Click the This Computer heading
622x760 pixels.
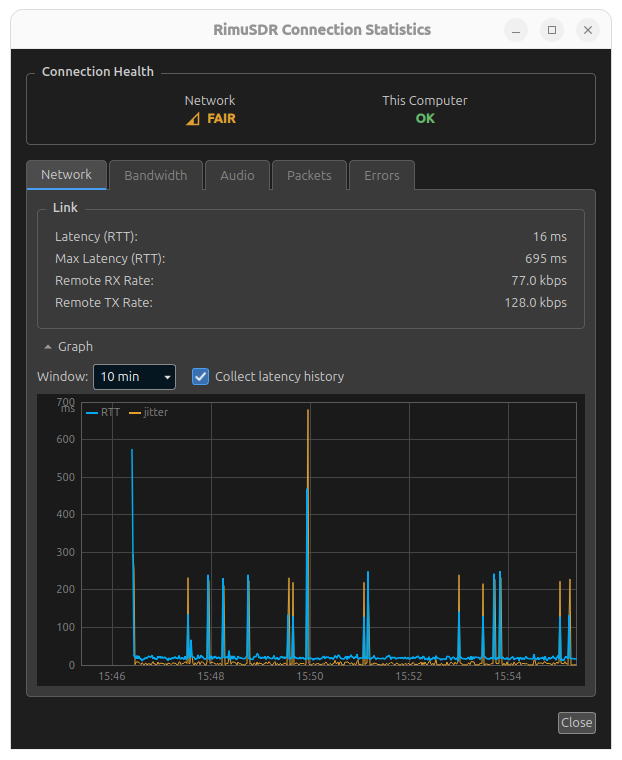point(425,101)
